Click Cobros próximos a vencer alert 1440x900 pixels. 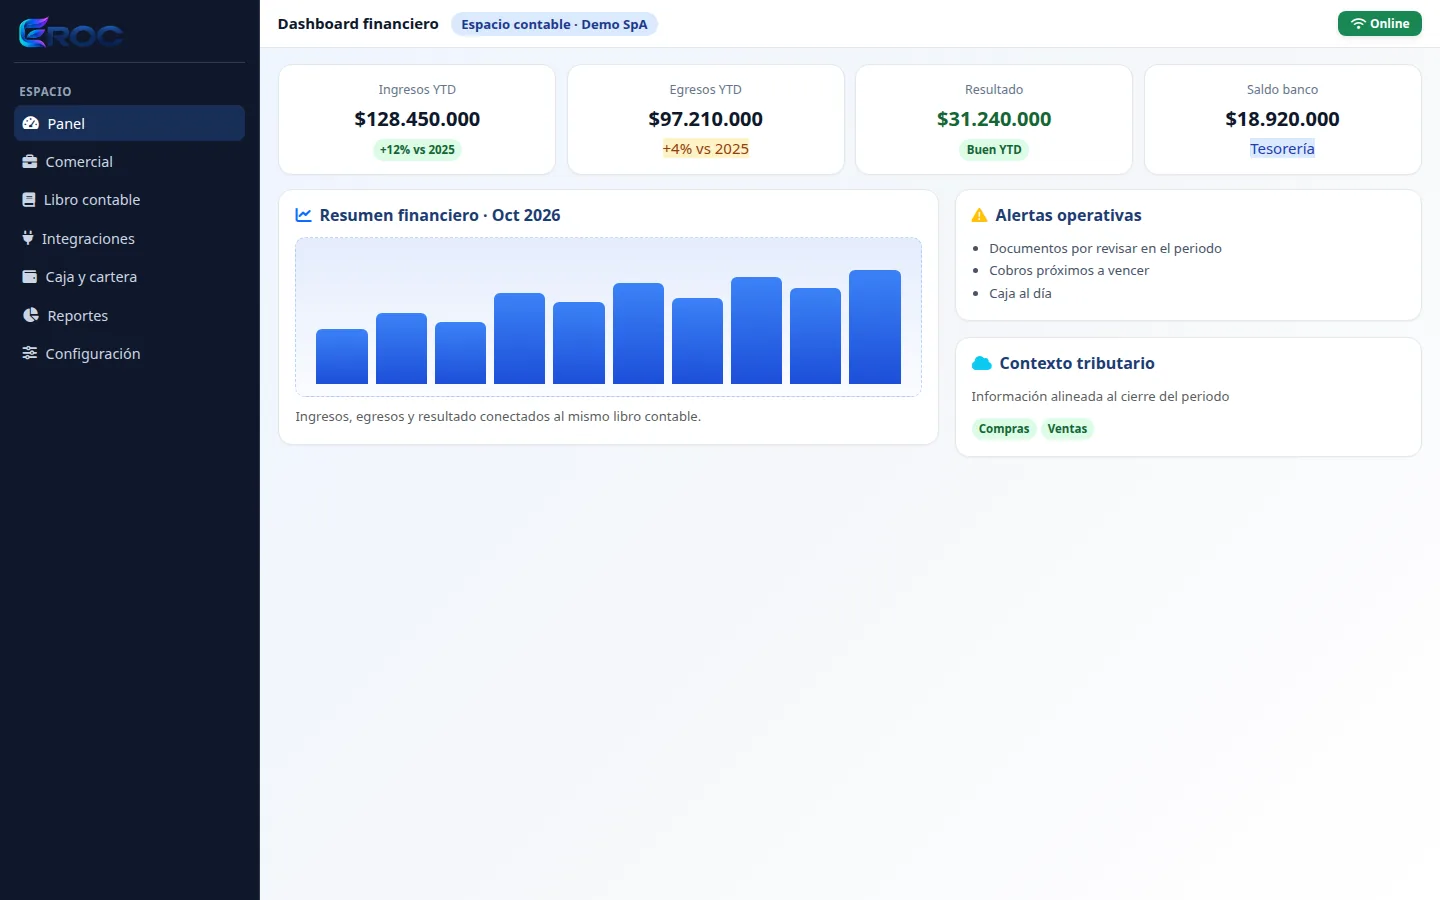(1069, 270)
